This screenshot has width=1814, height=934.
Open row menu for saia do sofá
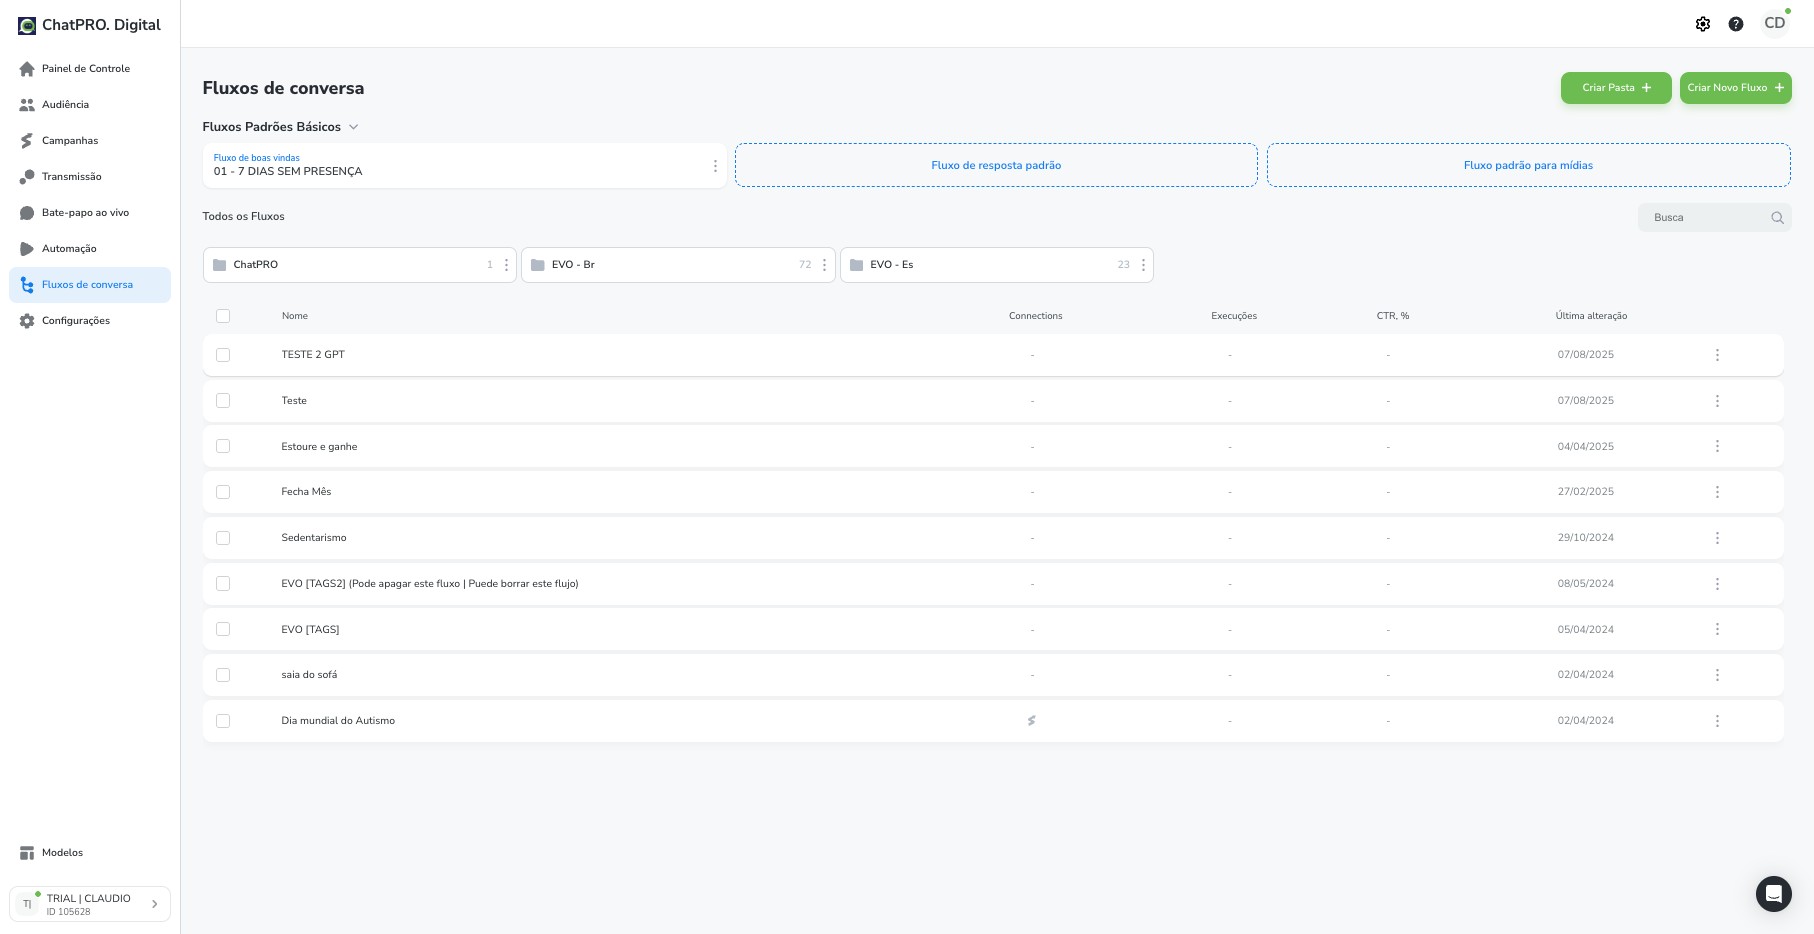[x=1717, y=675]
